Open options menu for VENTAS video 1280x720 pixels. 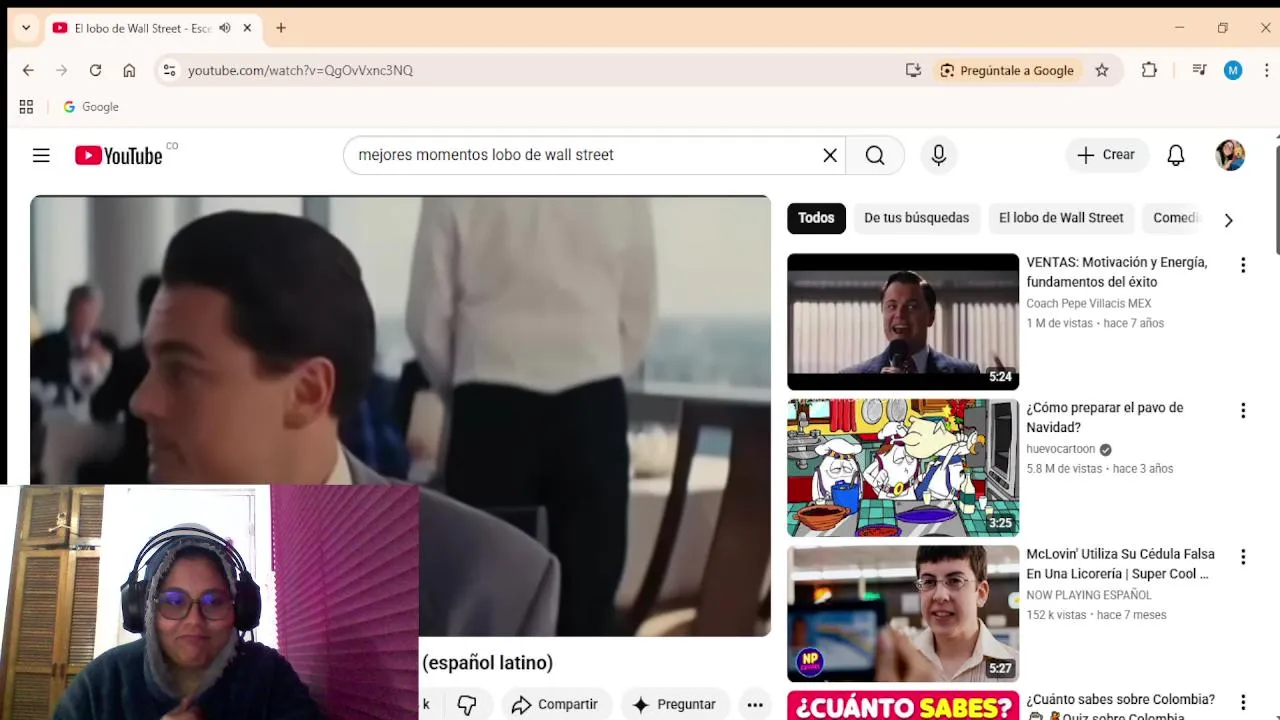coord(1243,265)
